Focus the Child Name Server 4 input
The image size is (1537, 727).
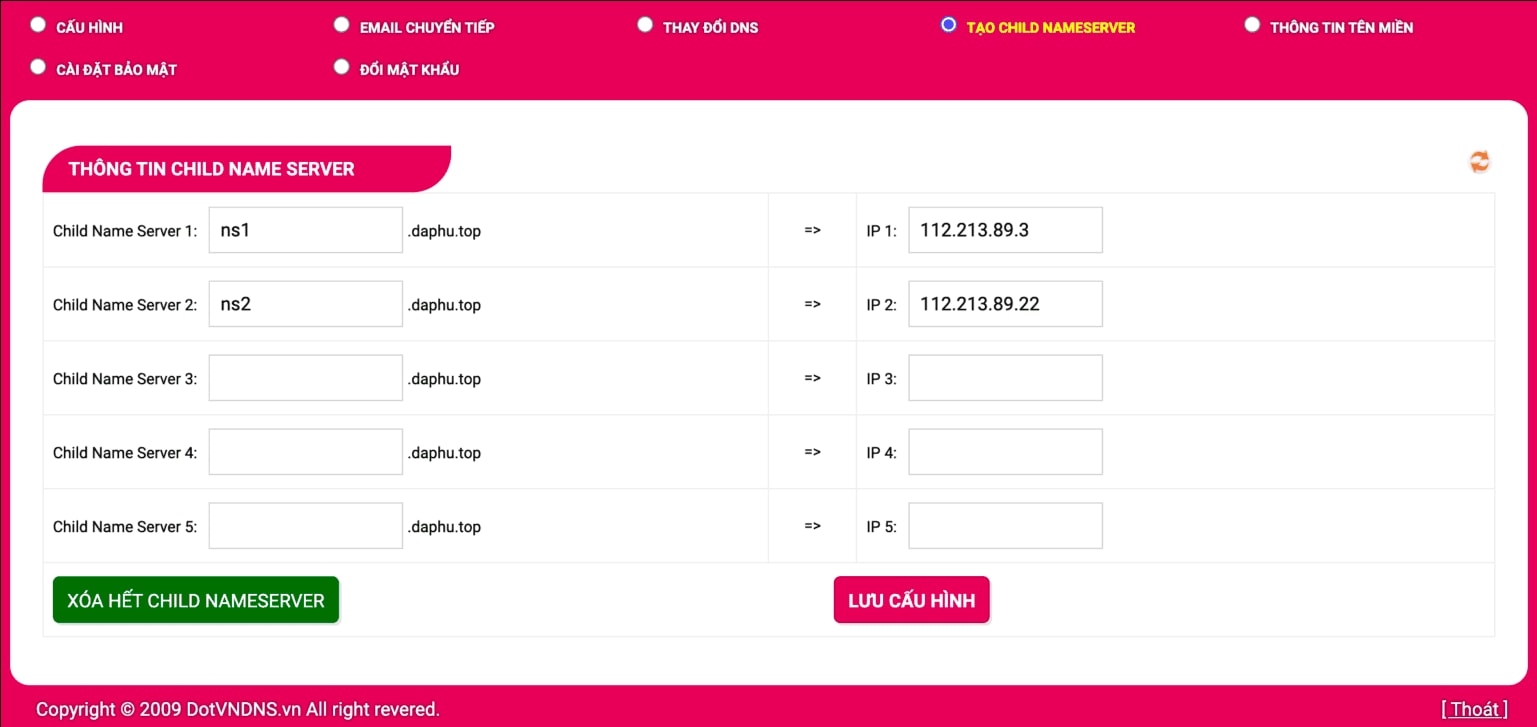click(x=305, y=452)
